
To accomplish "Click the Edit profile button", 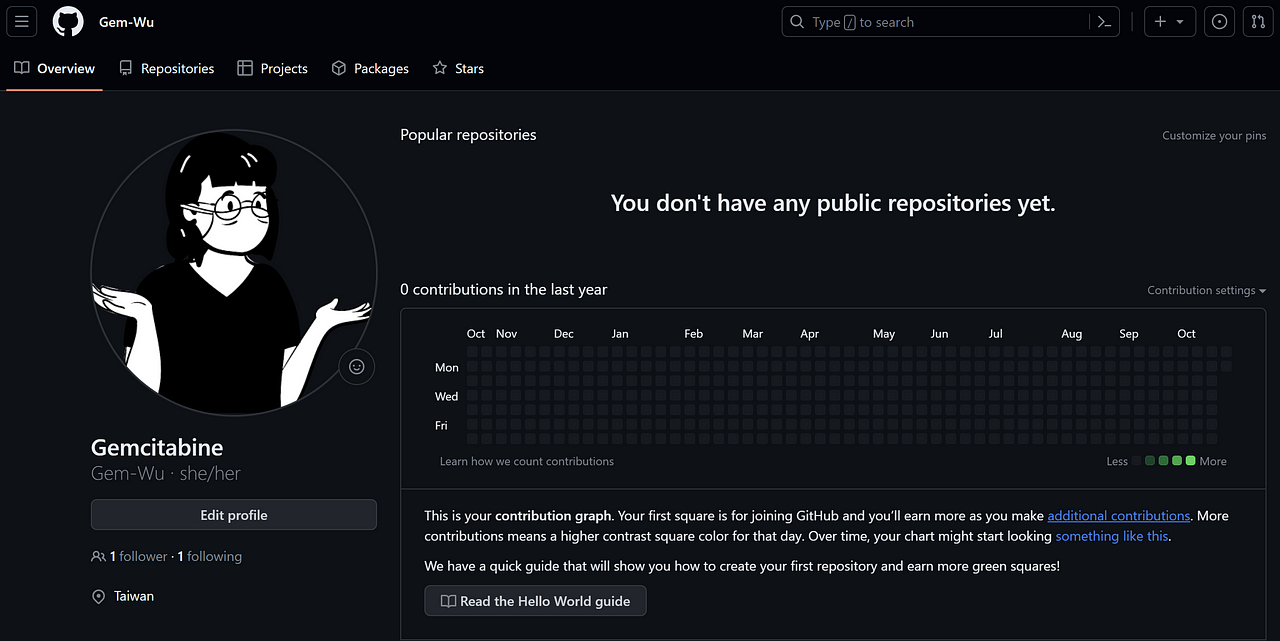I will point(234,515).
